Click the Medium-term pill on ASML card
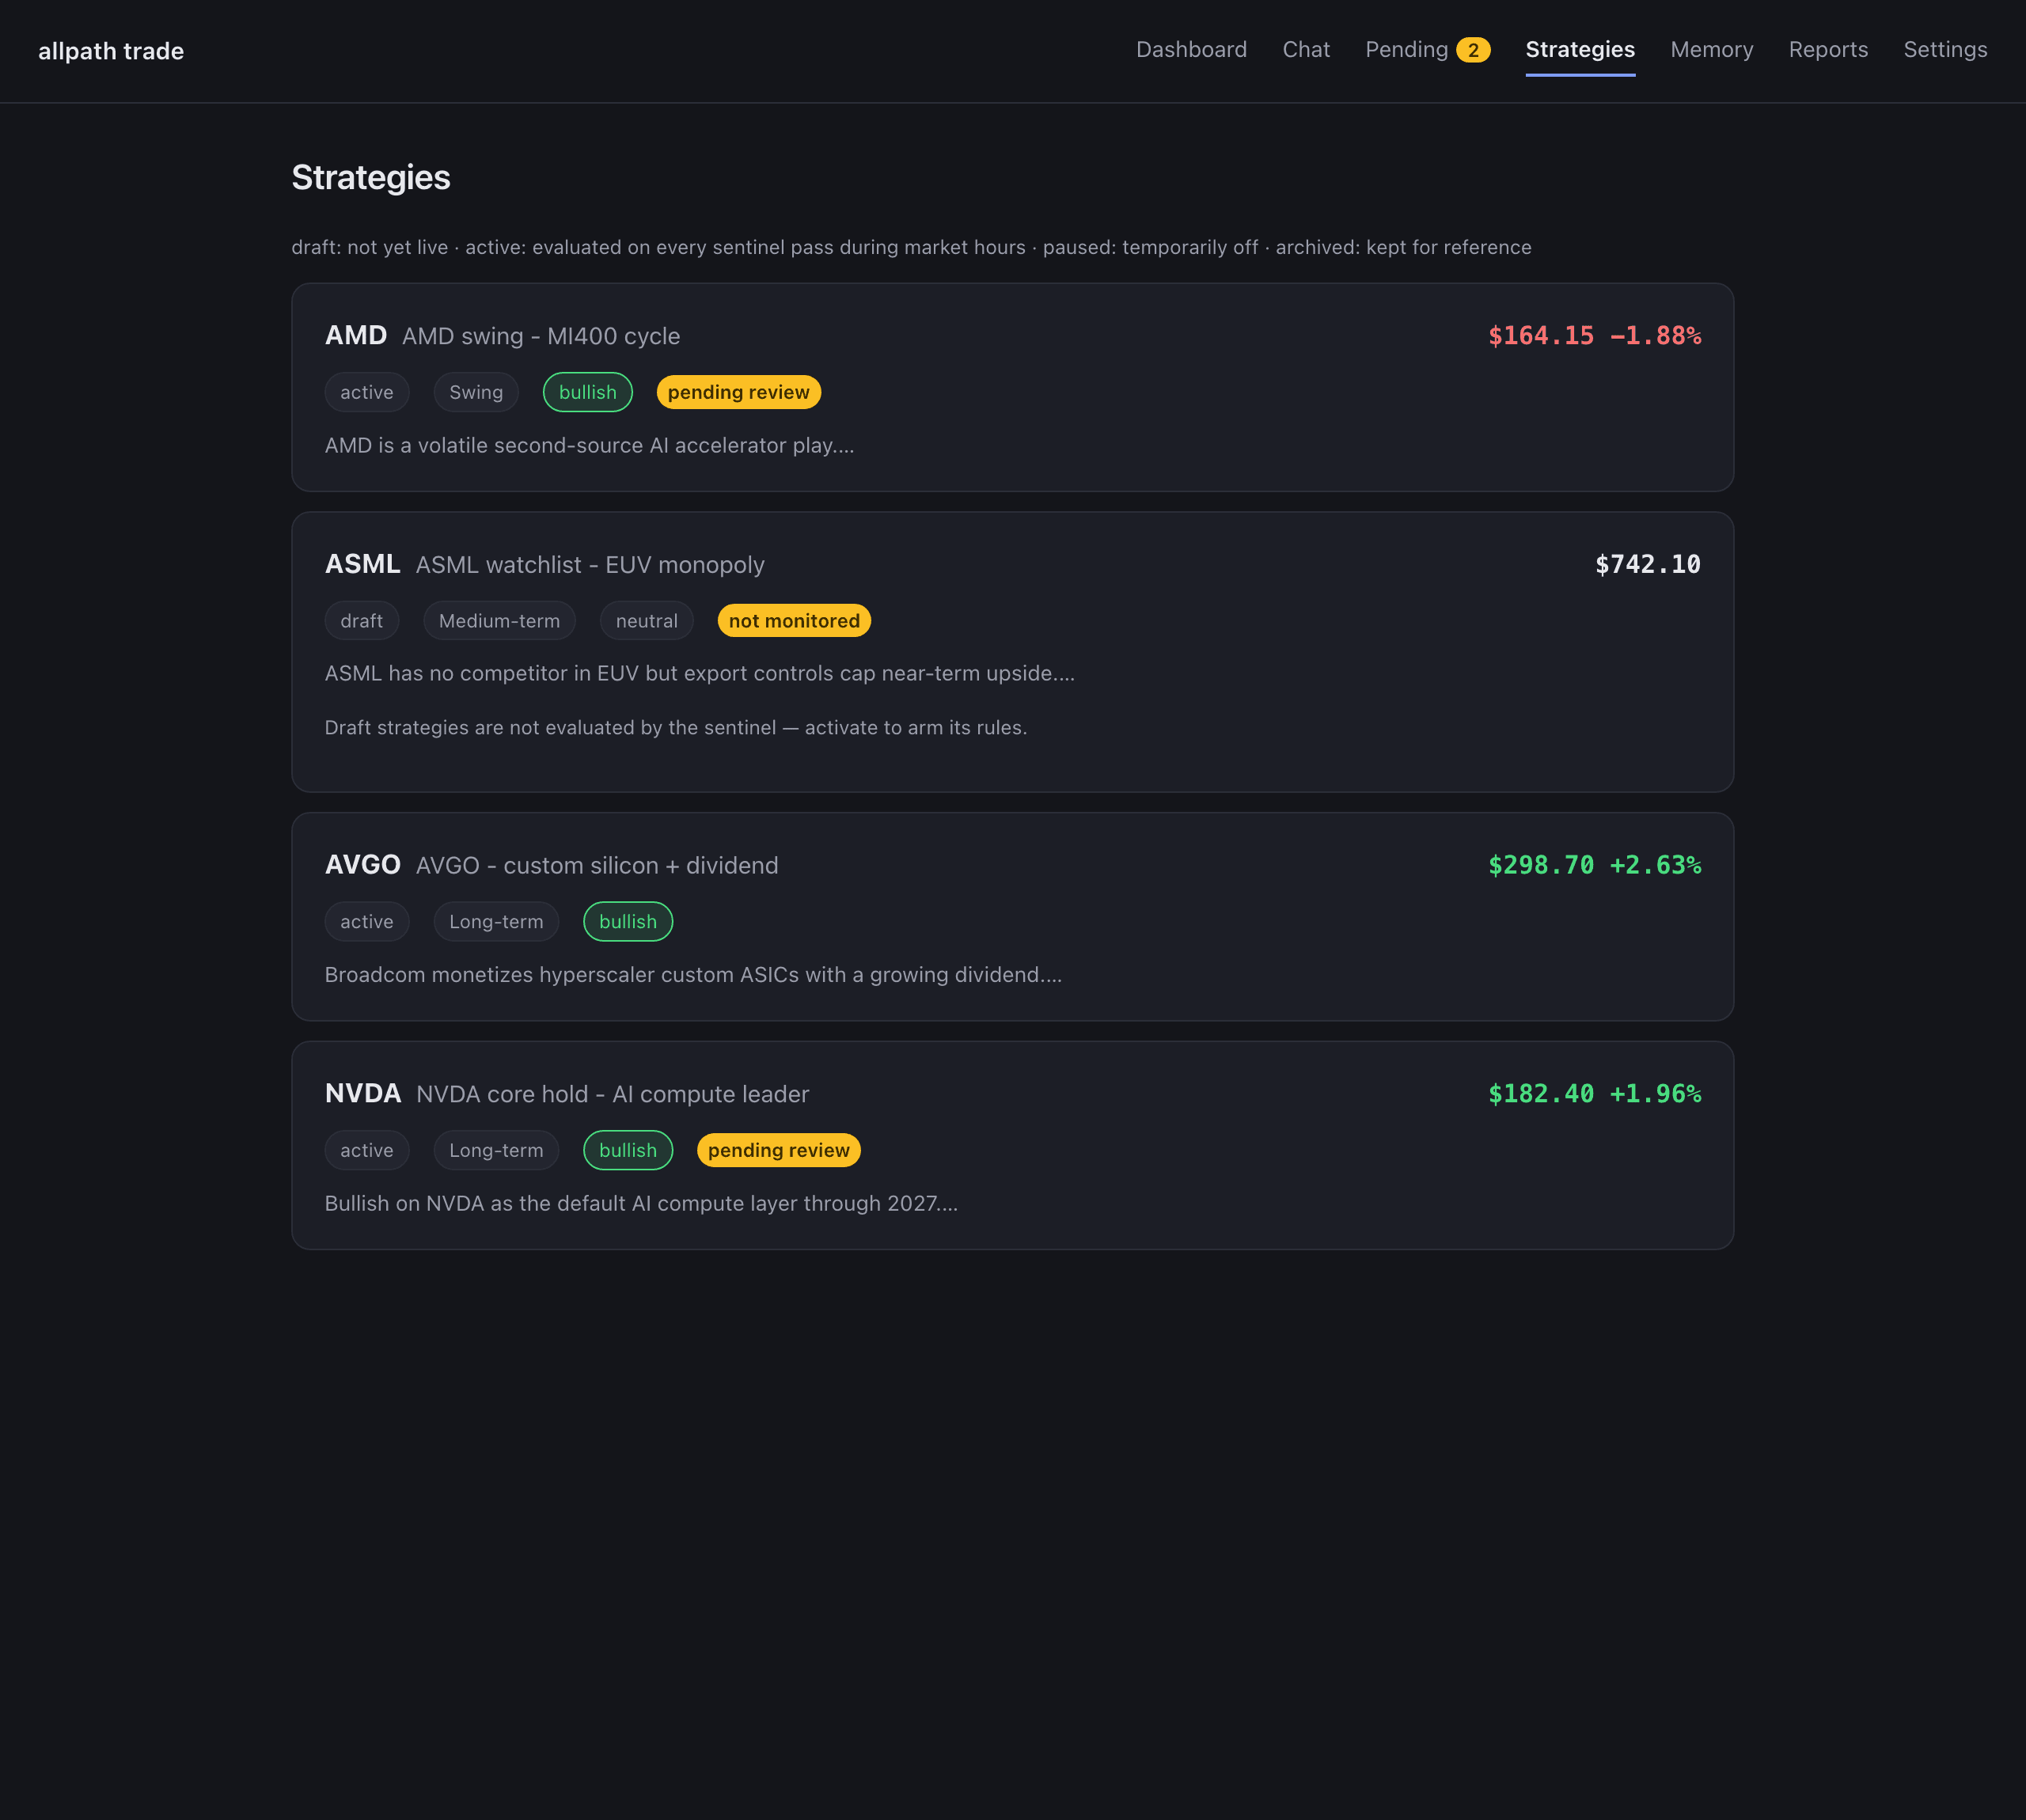Viewport: 2026px width, 1820px height. coord(499,621)
